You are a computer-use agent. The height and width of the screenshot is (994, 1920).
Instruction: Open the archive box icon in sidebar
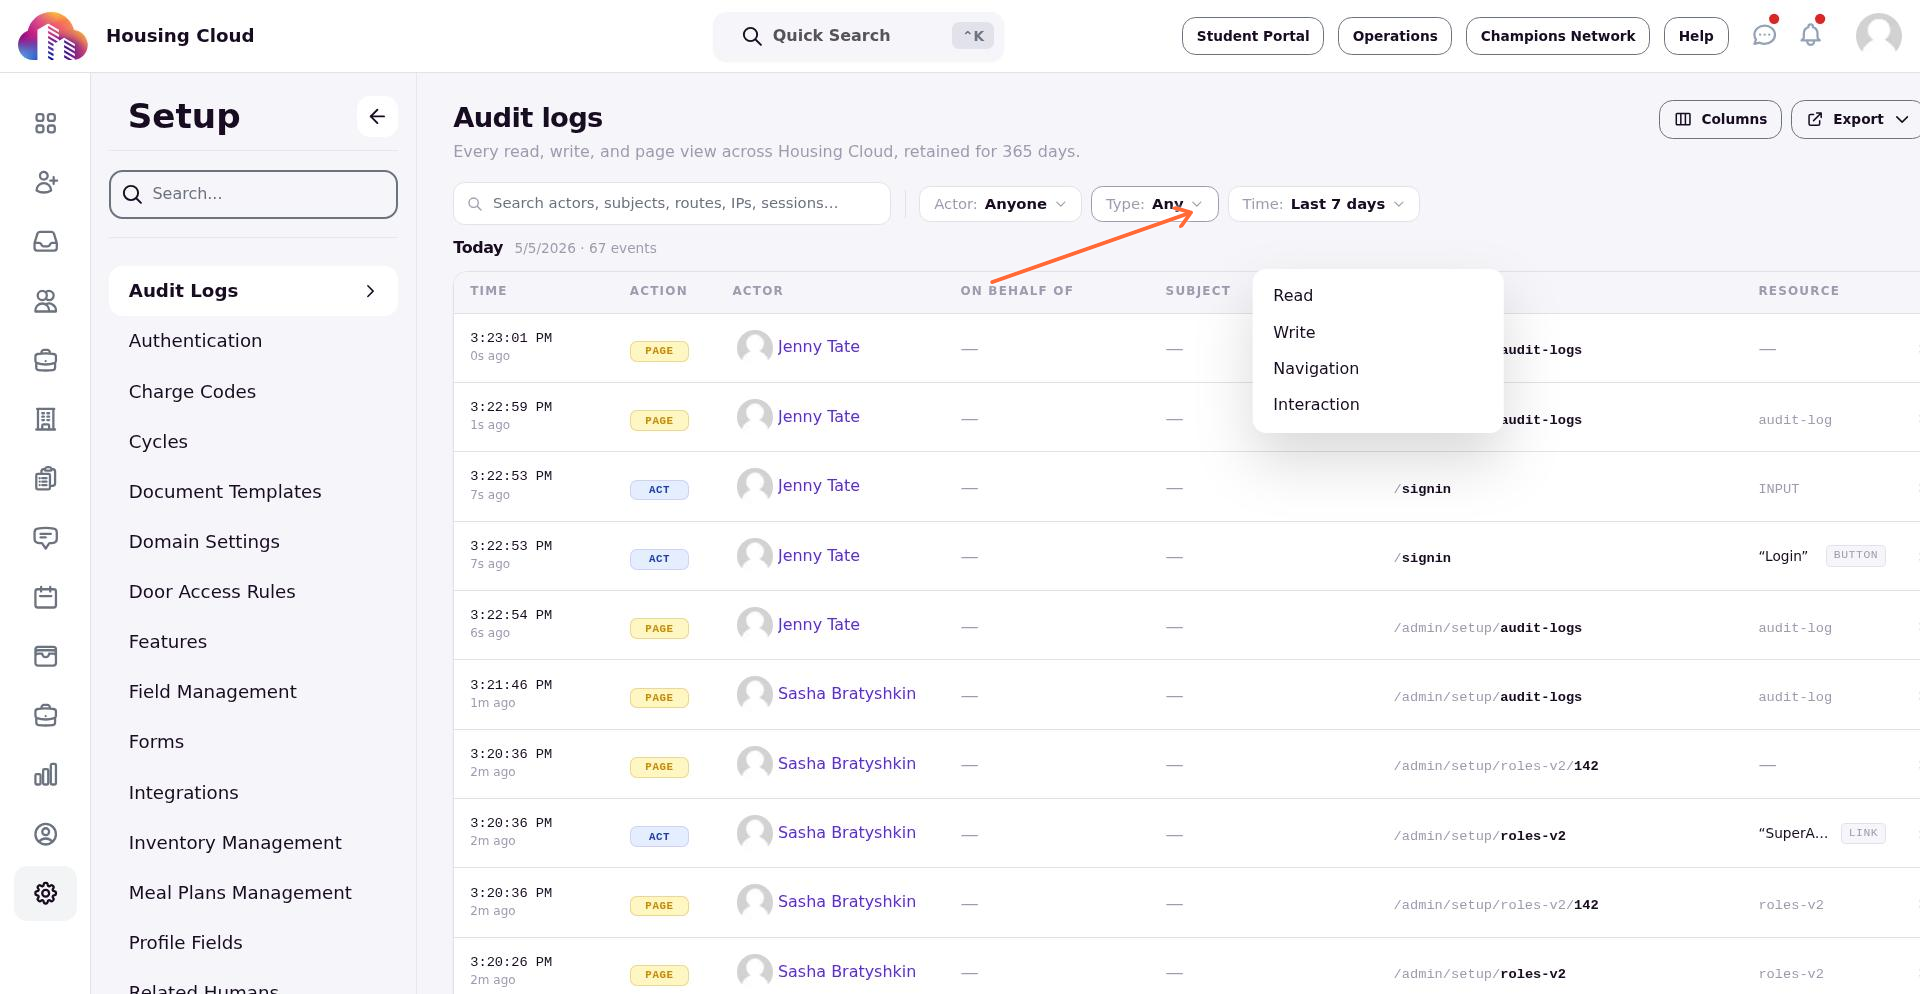[x=45, y=656]
